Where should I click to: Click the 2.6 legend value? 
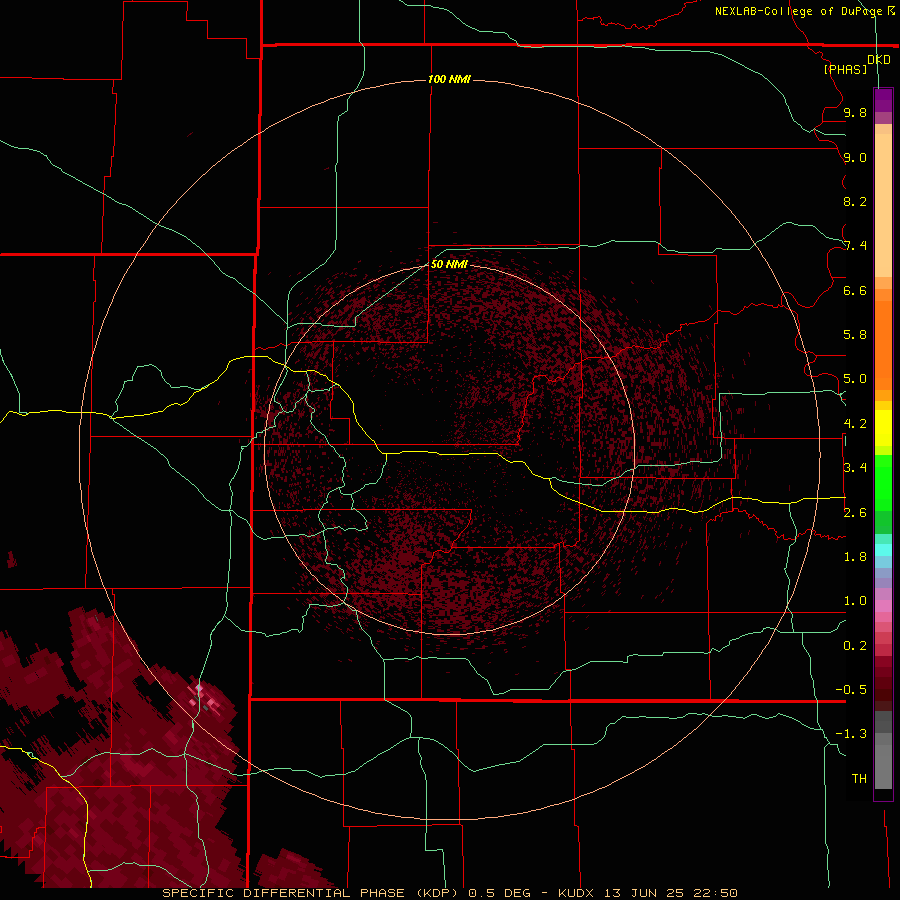click(855, 513)
